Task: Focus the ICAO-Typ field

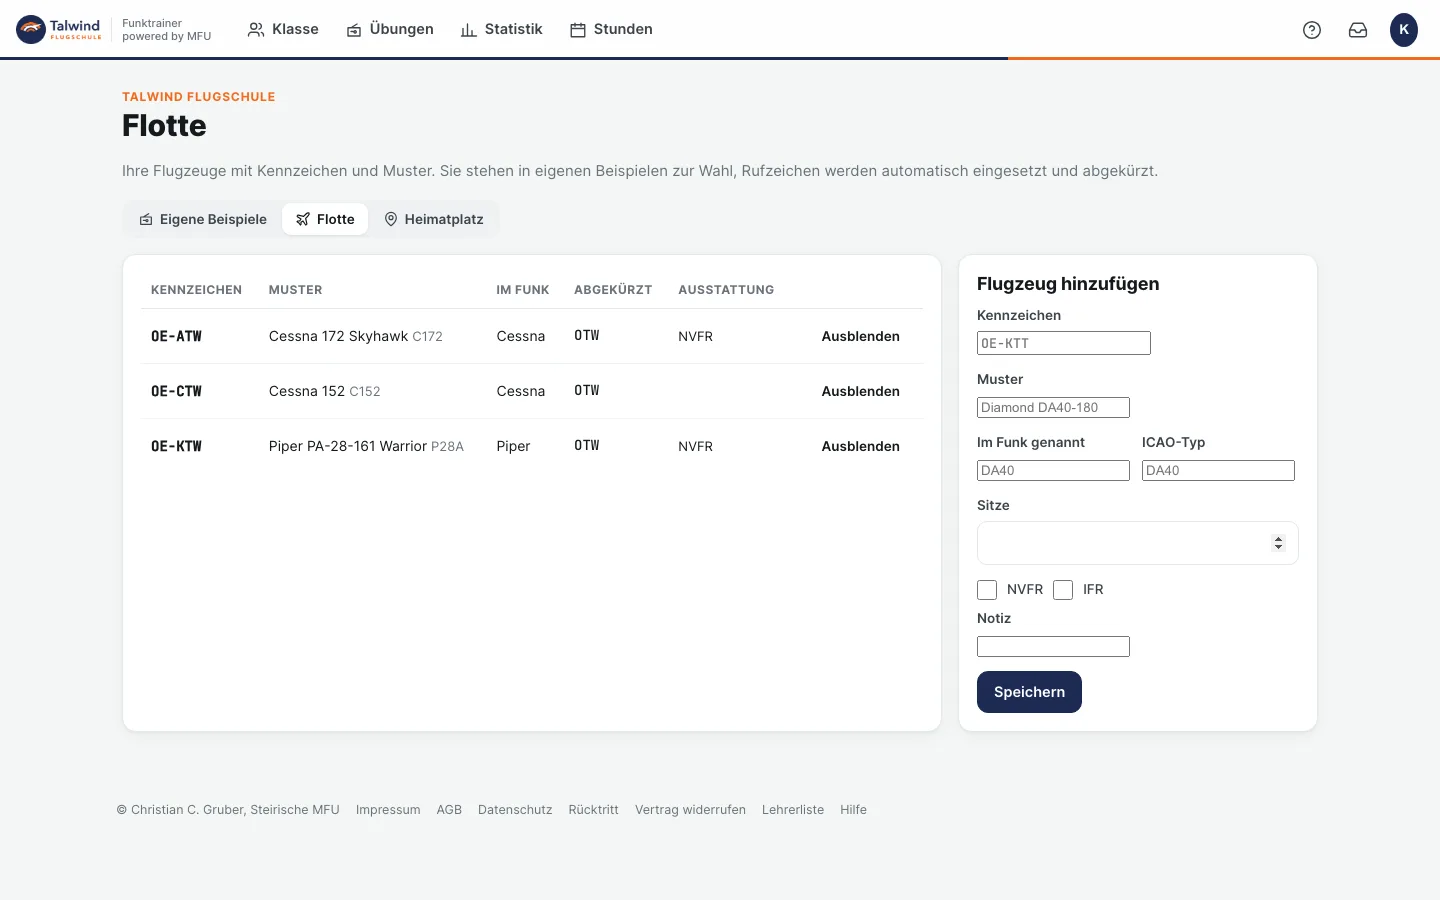Action: click(1218, 470)
